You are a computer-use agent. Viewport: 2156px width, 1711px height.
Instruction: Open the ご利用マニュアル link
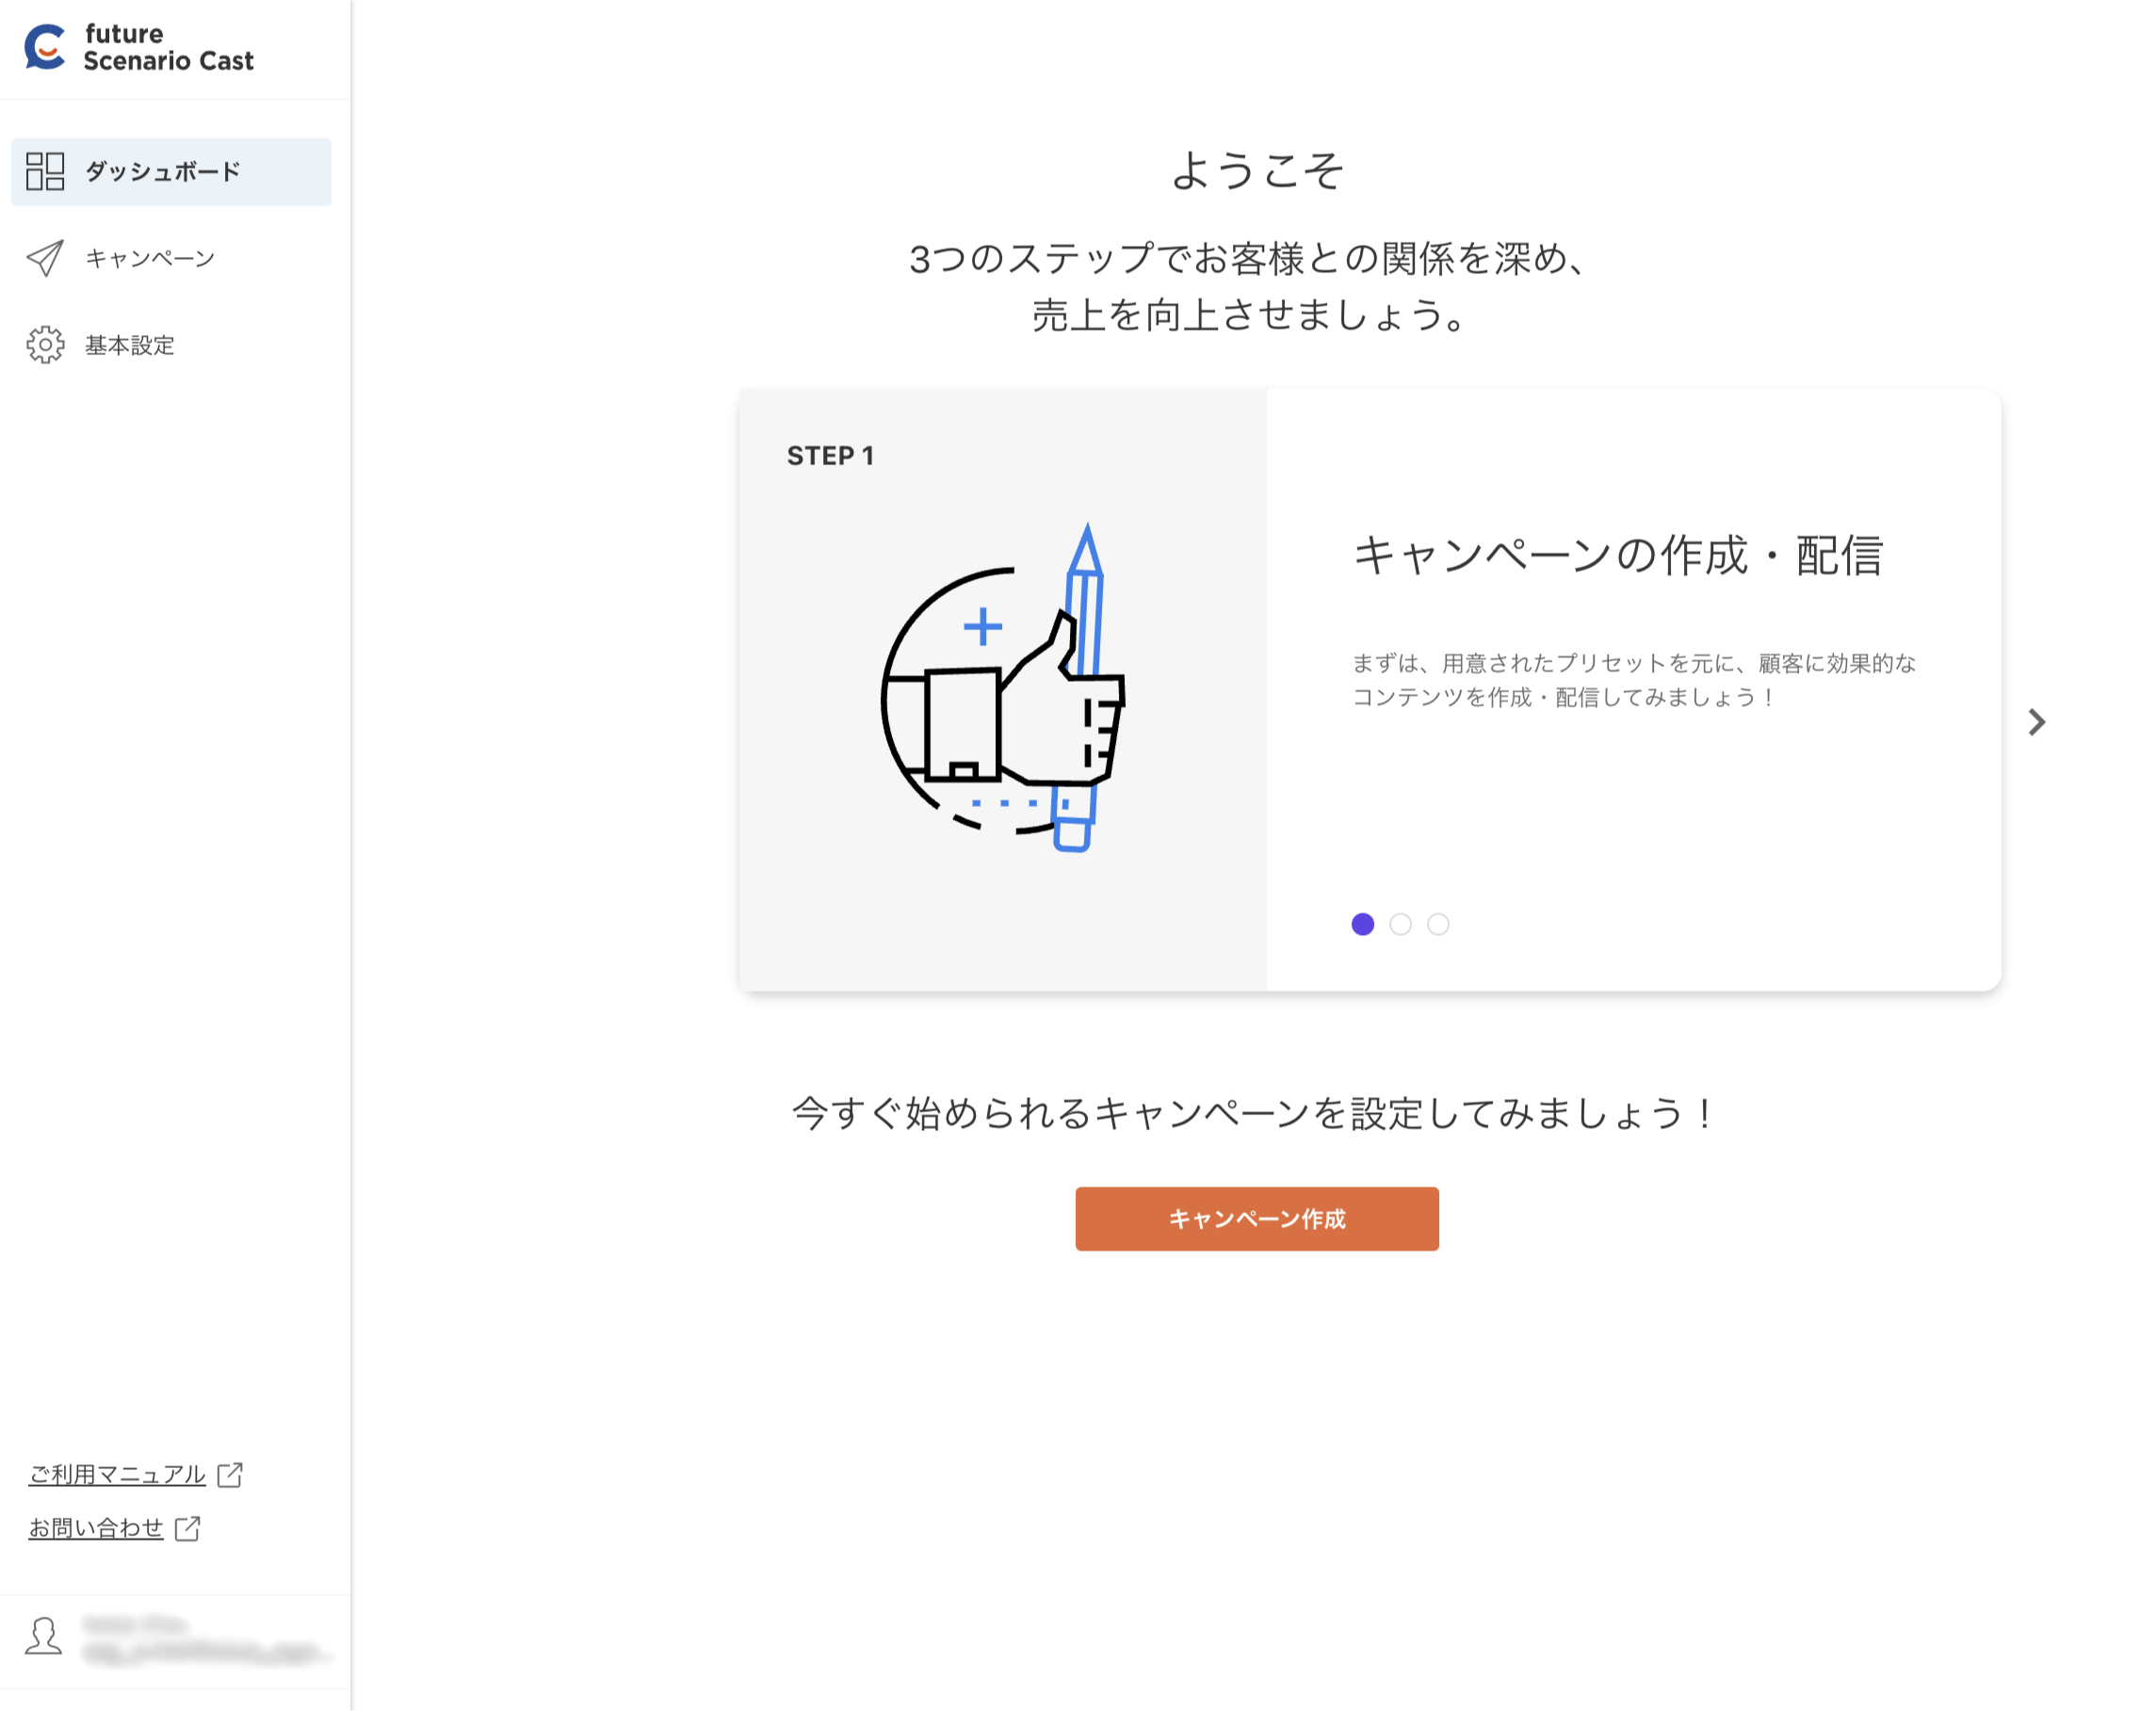[116, 1474]
